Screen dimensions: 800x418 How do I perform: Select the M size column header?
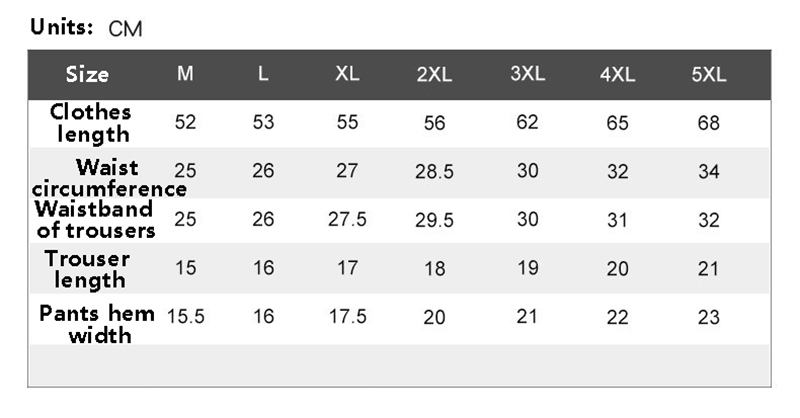click(x=185, y=74)
